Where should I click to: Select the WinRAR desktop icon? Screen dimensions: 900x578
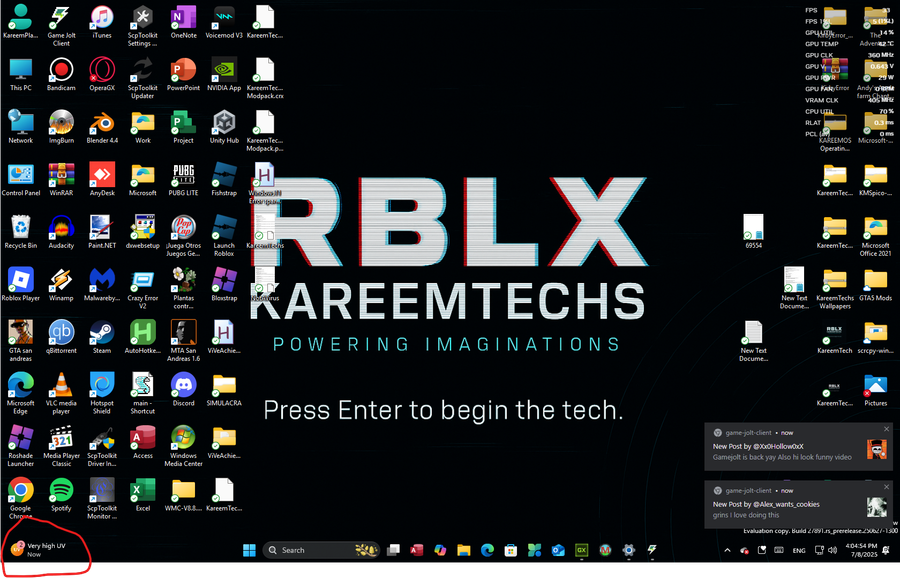click(x=61, y=180)
